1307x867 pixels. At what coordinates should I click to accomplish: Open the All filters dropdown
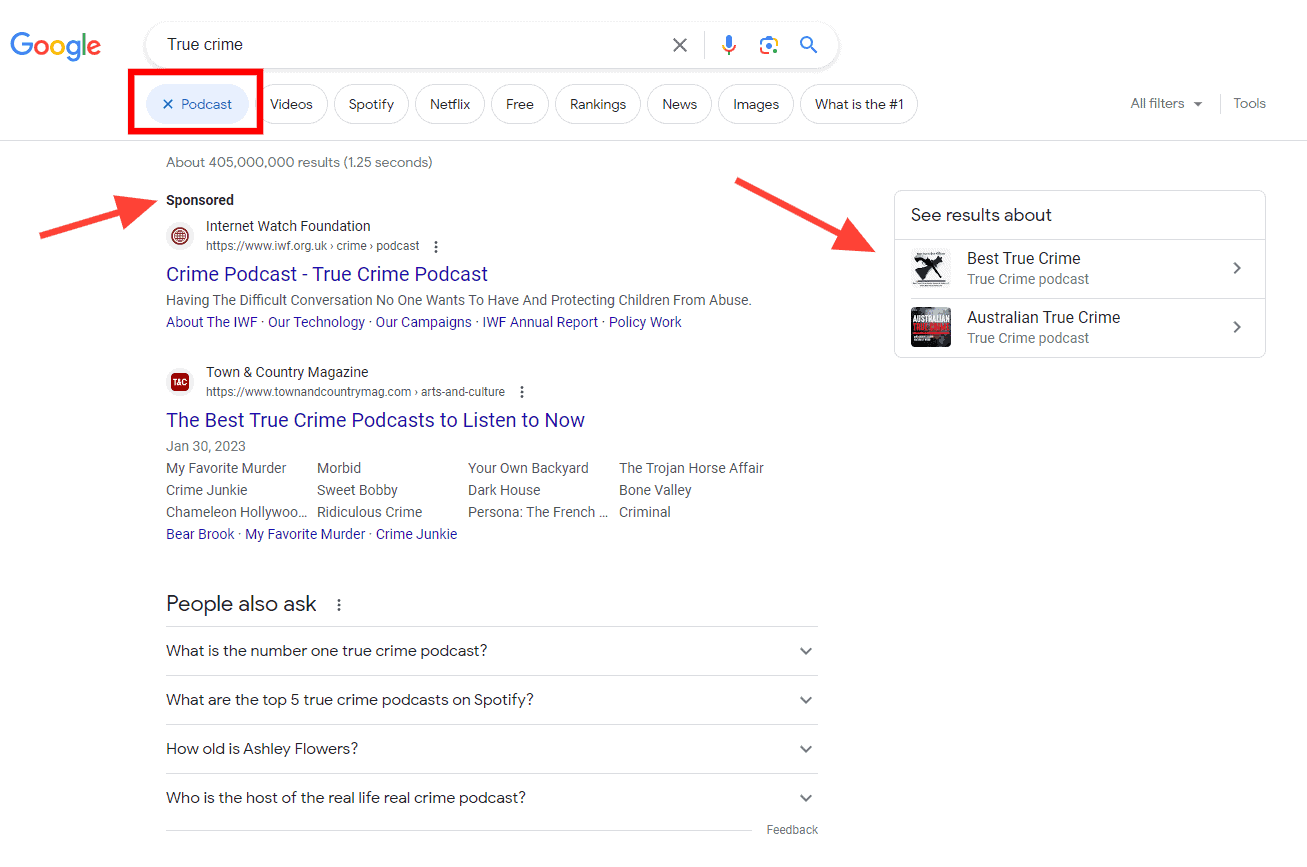1167,104
